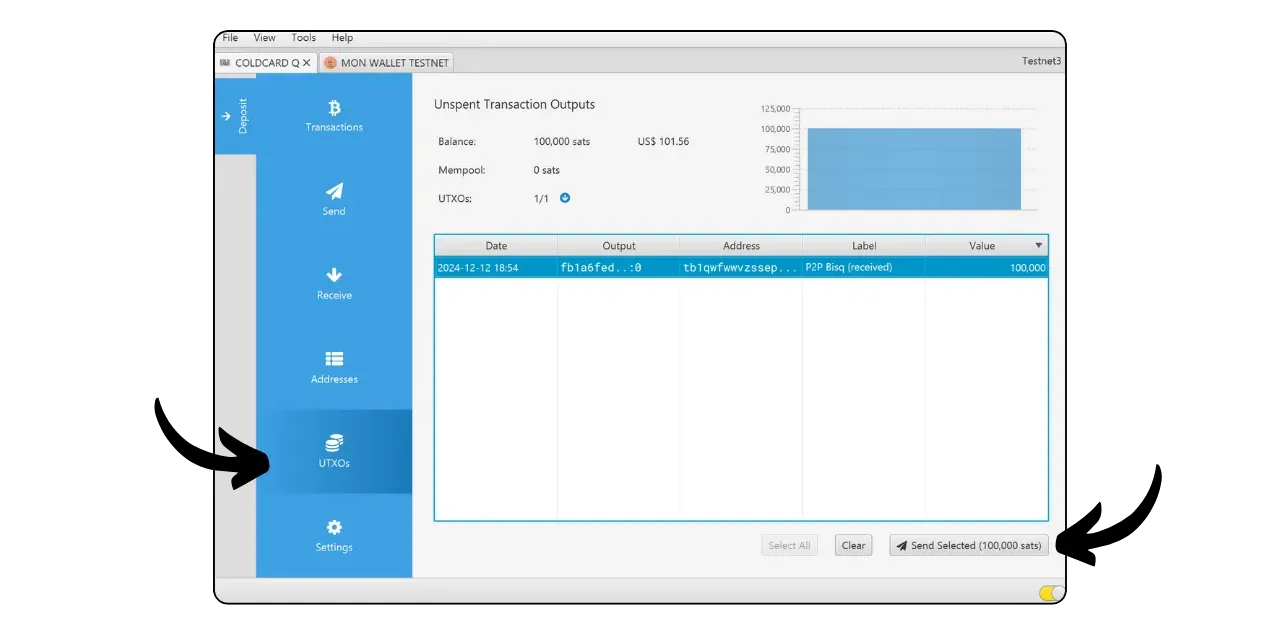
Task: Toggle the yellow server connection switch
Action: [x=1051, y=593]
